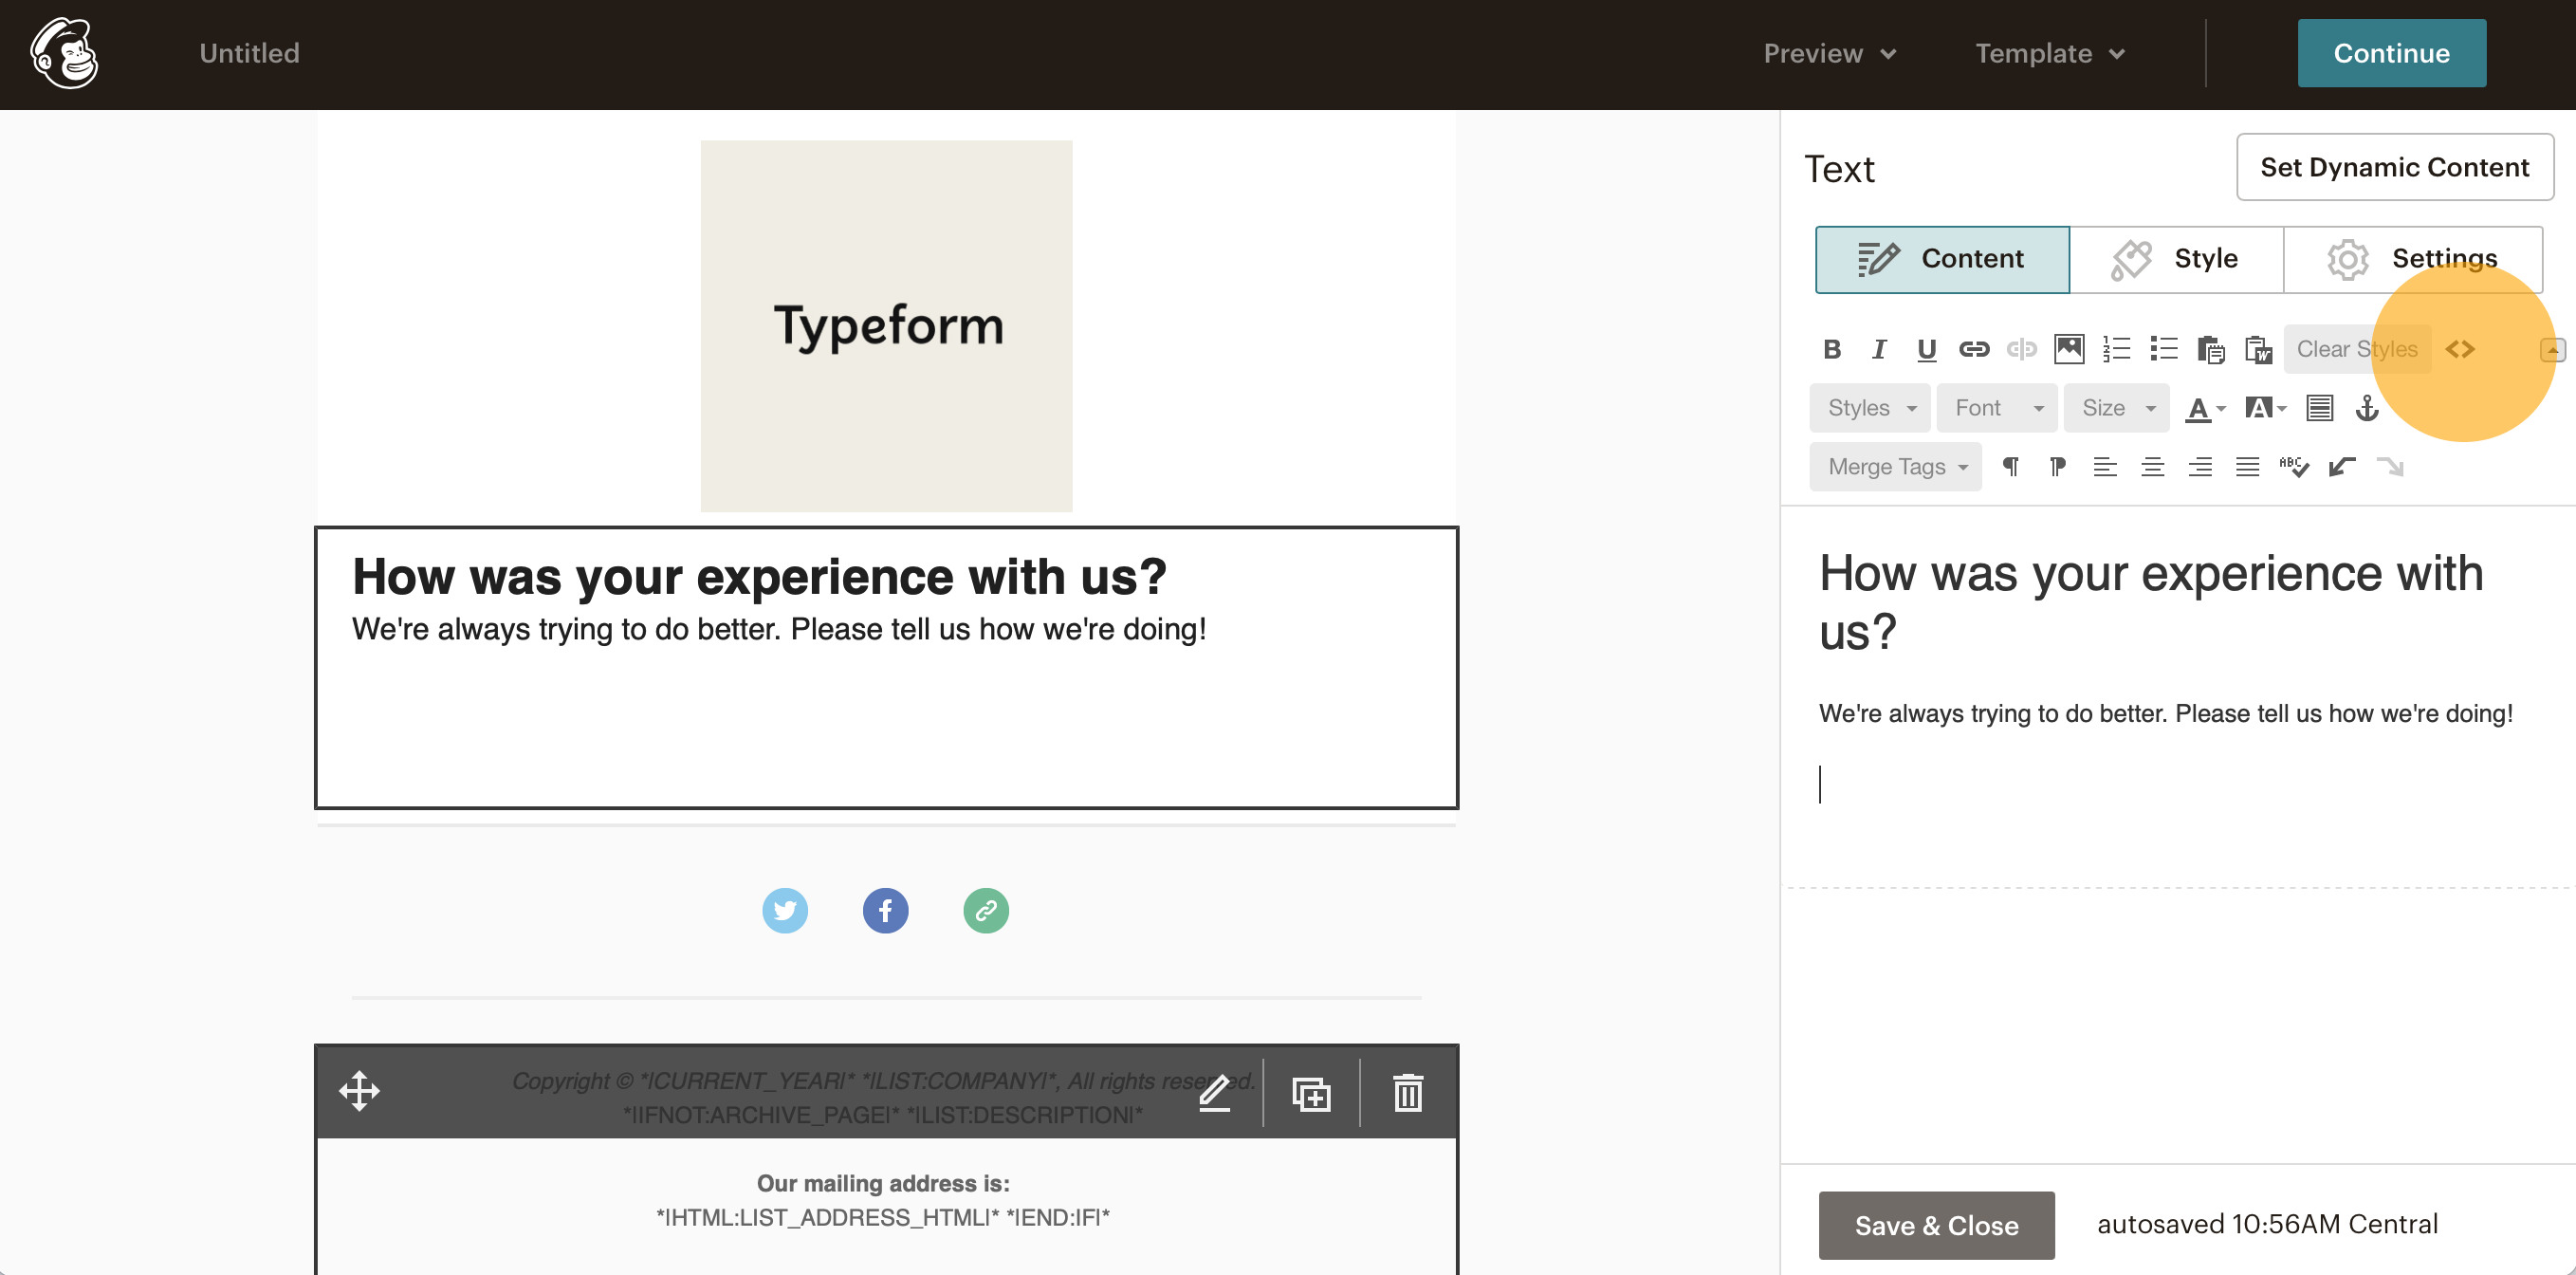The width and height of the screenshot is (2576, 1275).
Task: Click the email heading 'How was your experience with us?'
Action: pyautogui.click(x=759, y=576)
